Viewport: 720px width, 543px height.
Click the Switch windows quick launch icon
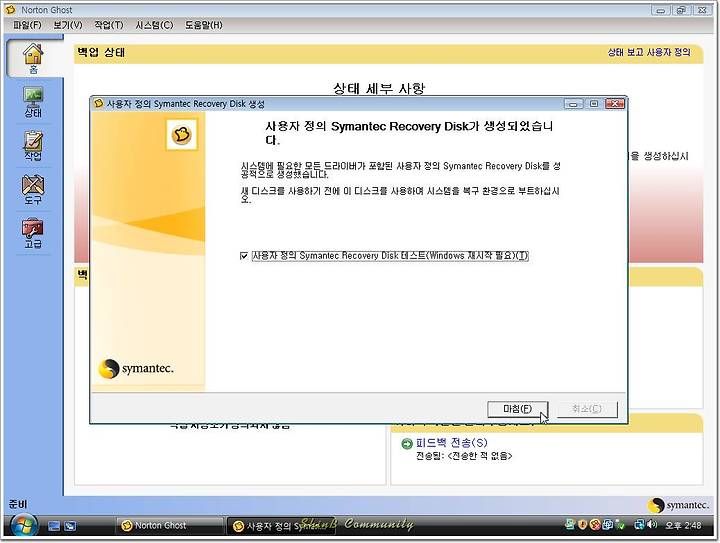pyautogui.click(x=70, y=526)
